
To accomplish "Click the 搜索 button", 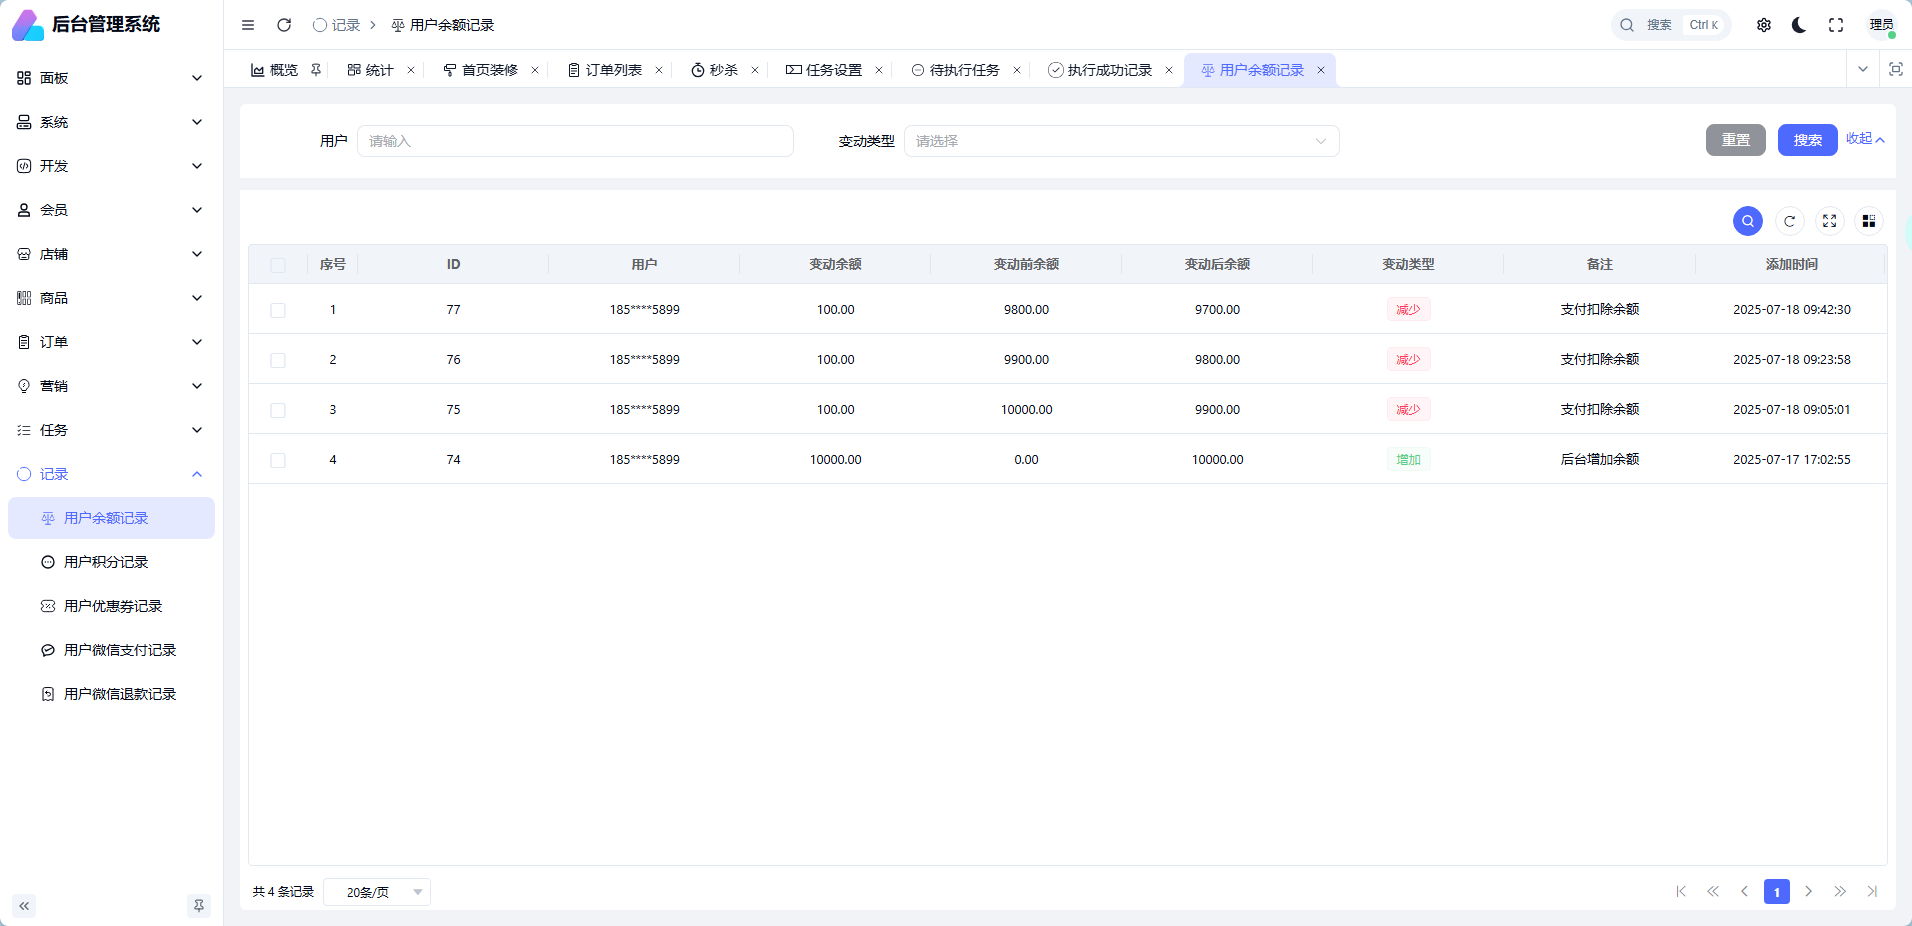I will (x=1807, y=140).
